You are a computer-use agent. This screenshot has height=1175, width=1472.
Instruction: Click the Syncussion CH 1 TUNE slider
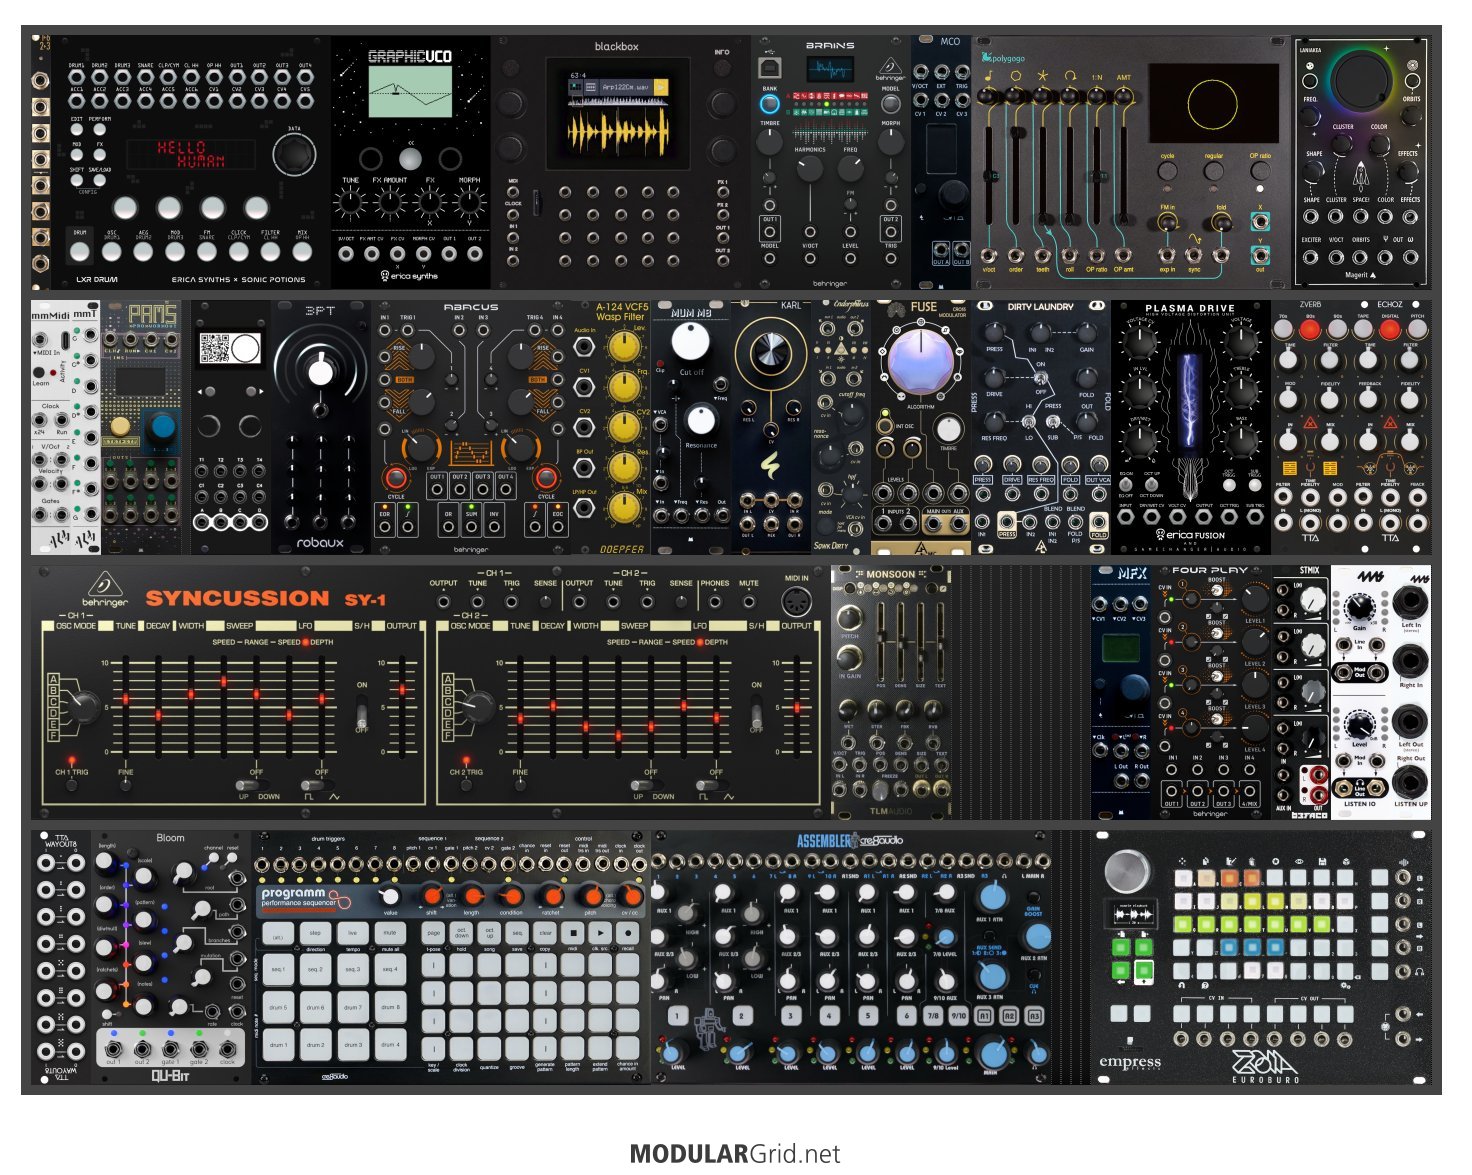point(125,705)
